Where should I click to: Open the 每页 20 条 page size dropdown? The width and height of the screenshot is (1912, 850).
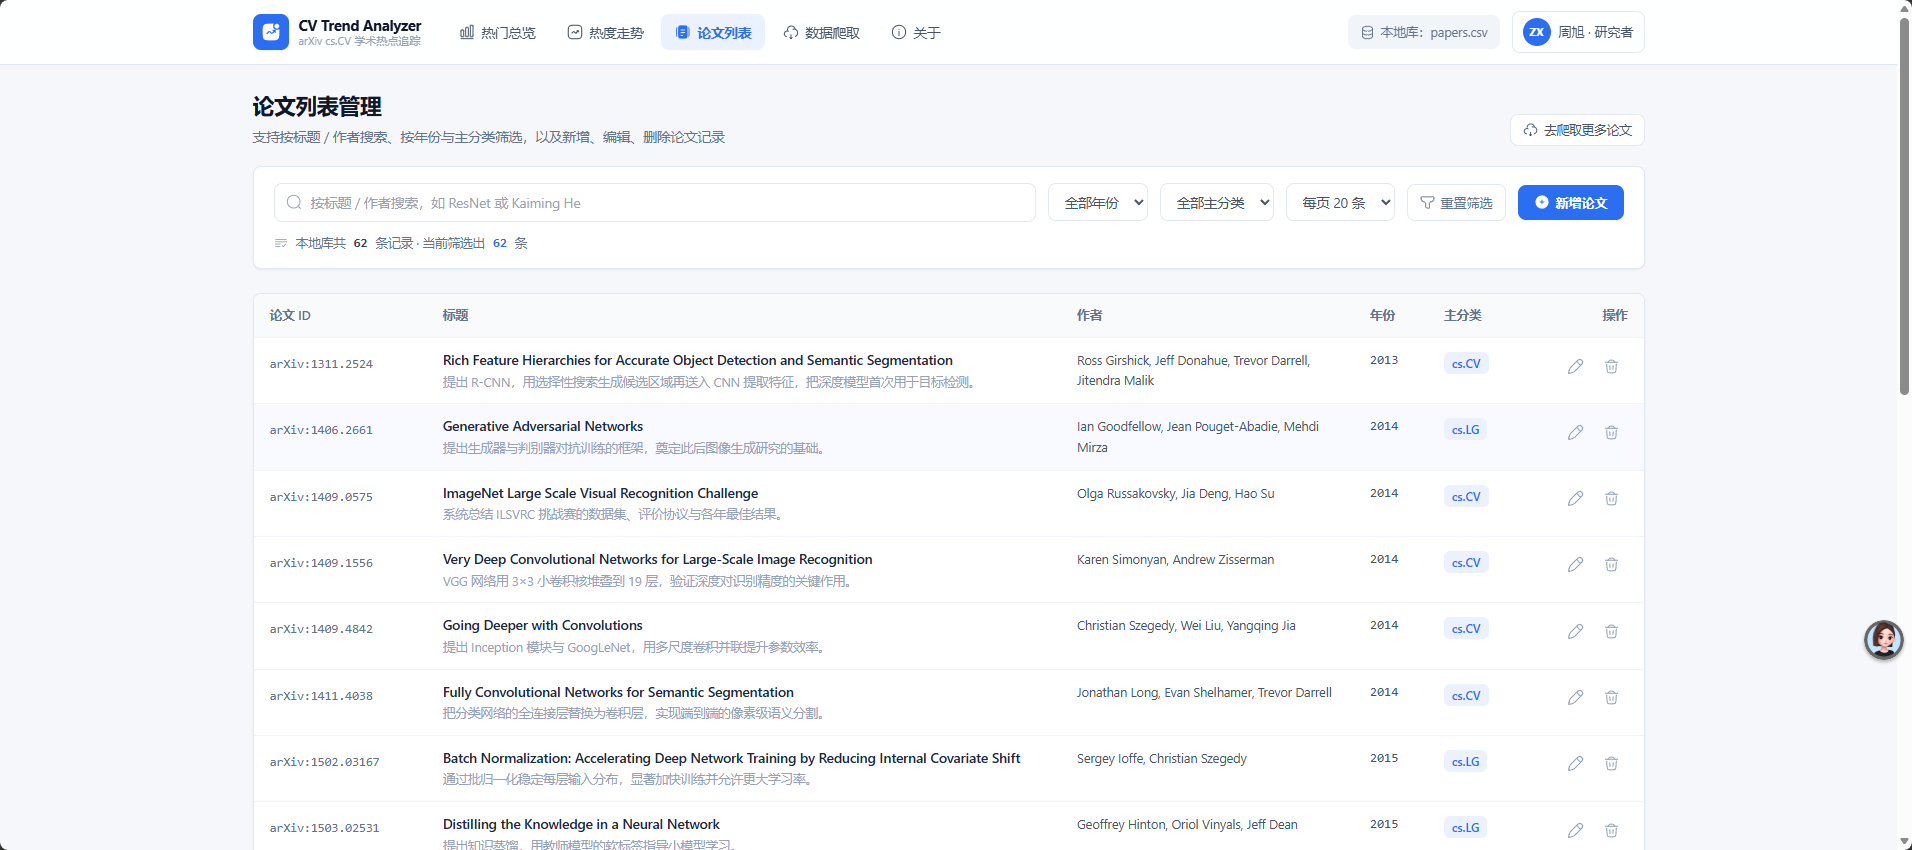pyautogui.click(x=1340, y=203)
